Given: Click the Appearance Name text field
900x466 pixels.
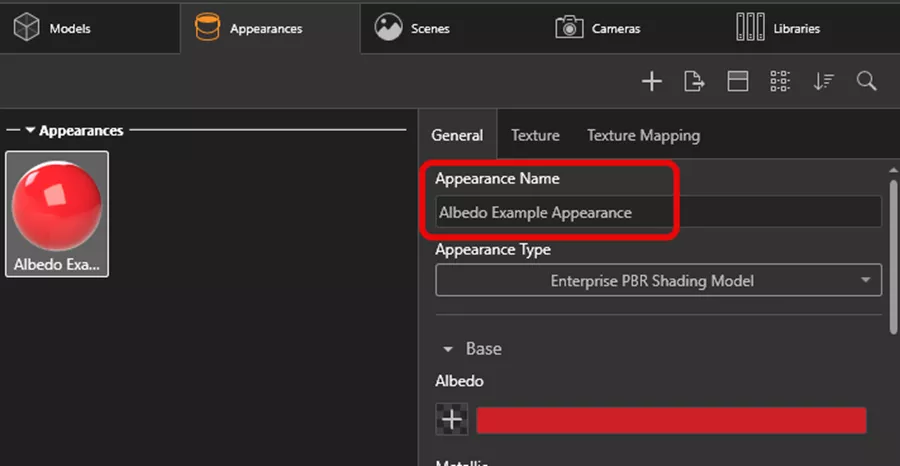Looking at the screenshot, I should [658, 212].
